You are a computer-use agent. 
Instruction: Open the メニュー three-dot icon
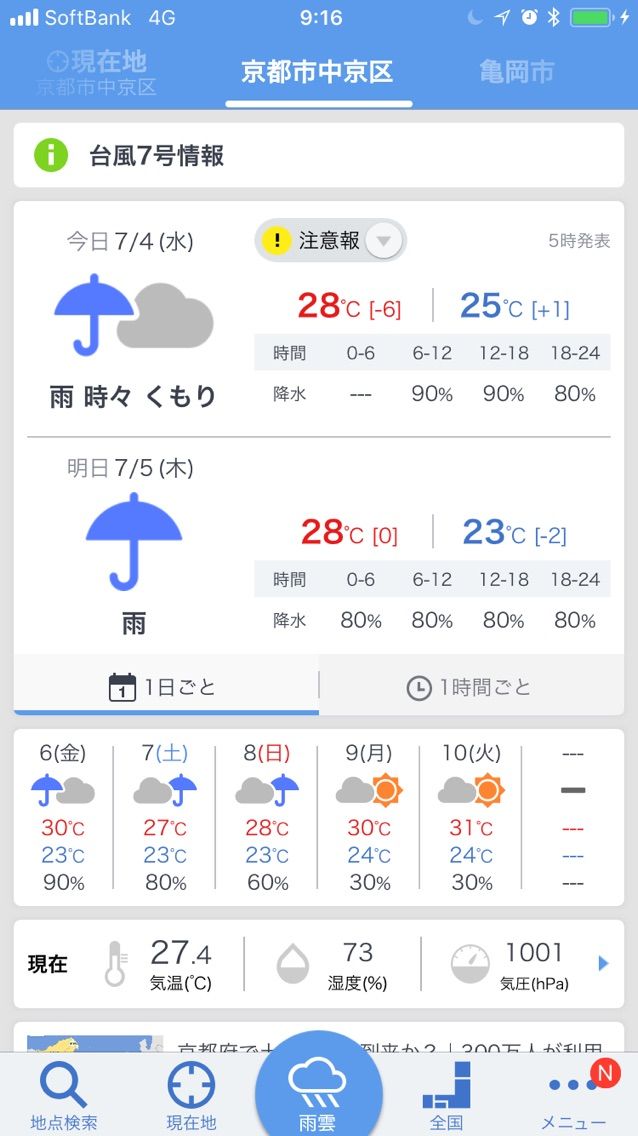574,1085
